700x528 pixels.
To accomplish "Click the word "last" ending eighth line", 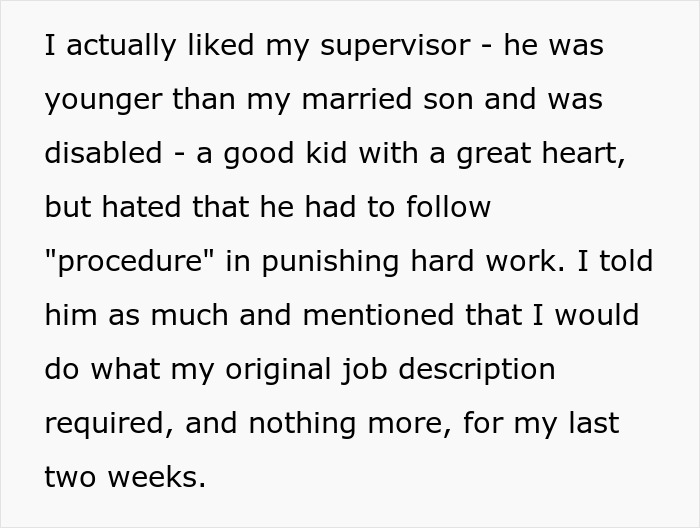I will pos(594,422).
